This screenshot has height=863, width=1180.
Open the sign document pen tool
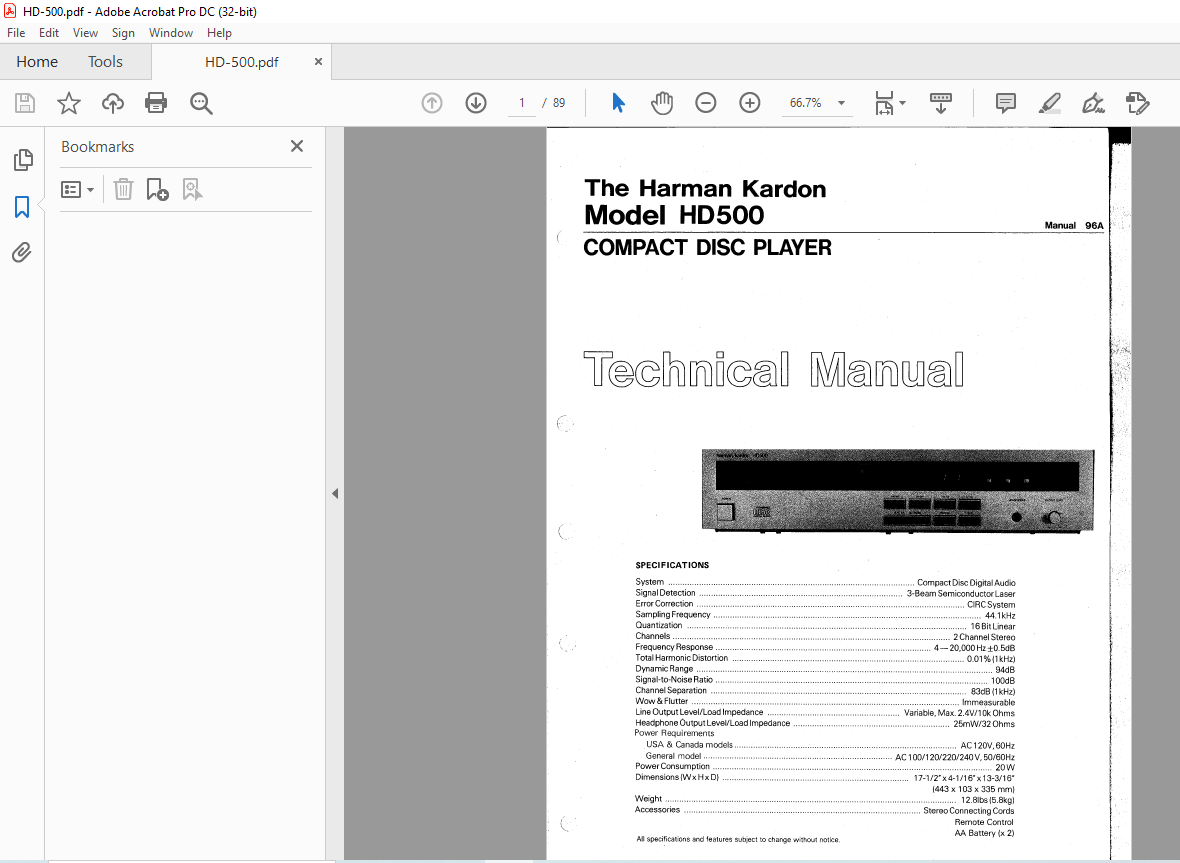click(1093, 103)
